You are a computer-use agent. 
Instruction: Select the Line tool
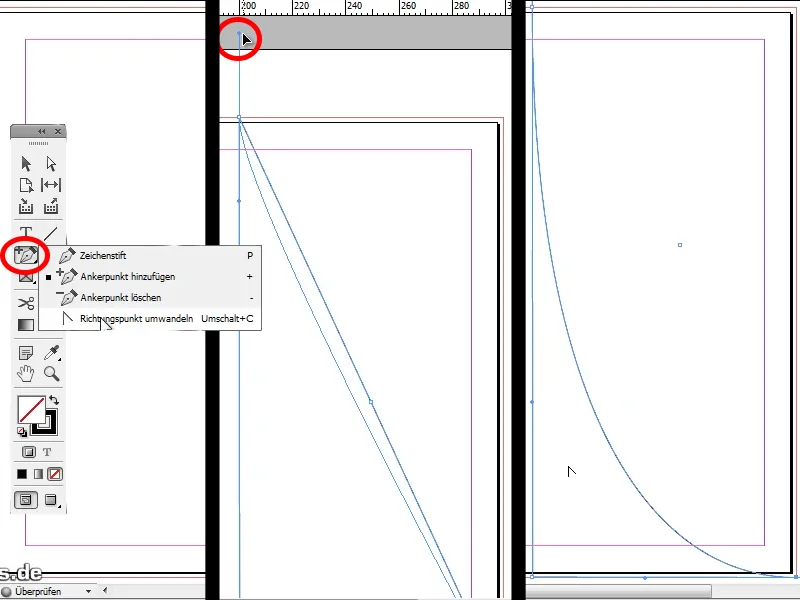(x=51, y=234)
